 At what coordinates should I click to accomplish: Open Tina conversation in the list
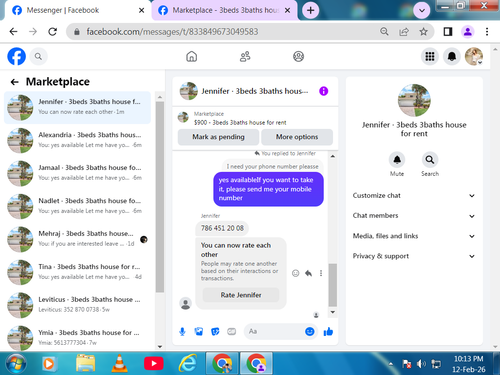77,272
